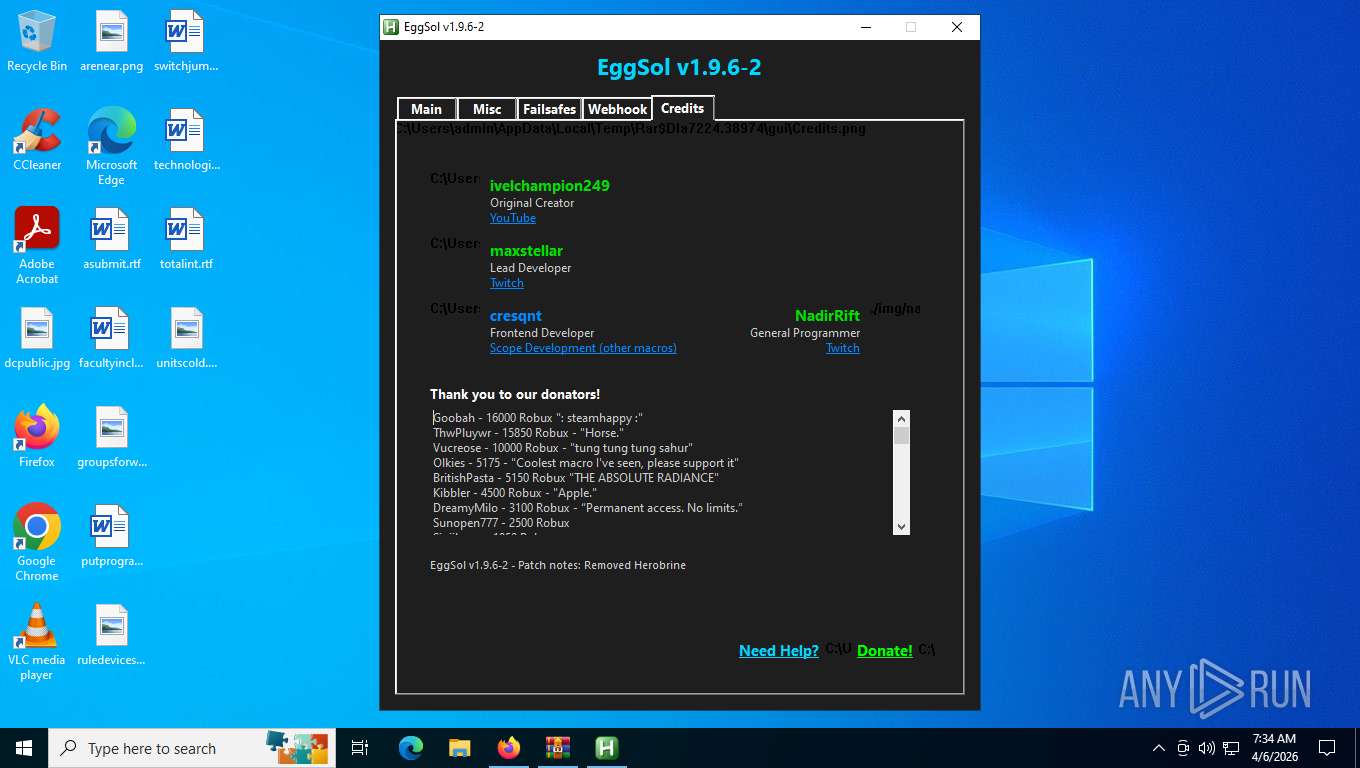Viewport: 1360px width, 768px height.
Task: Click the Donate! link
Action: point(885,651)
